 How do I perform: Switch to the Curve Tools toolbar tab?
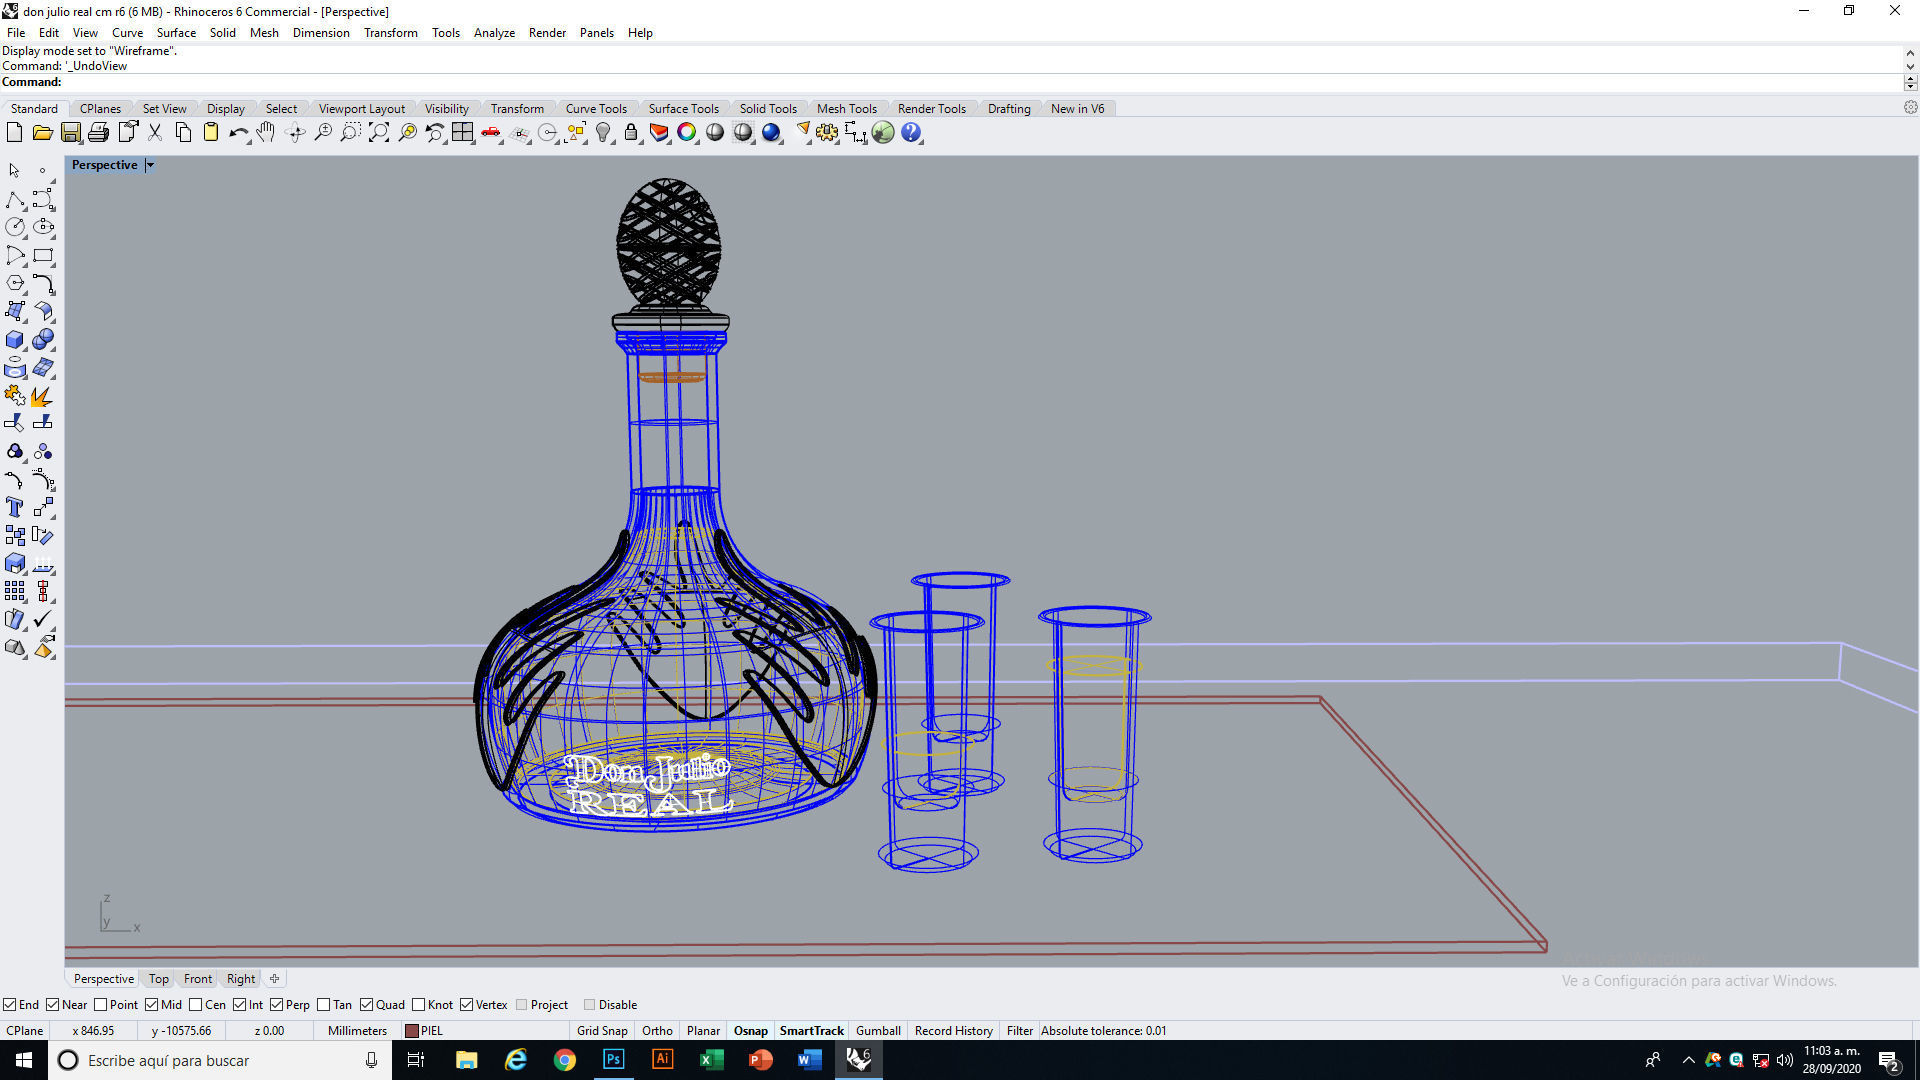(596, 109)
